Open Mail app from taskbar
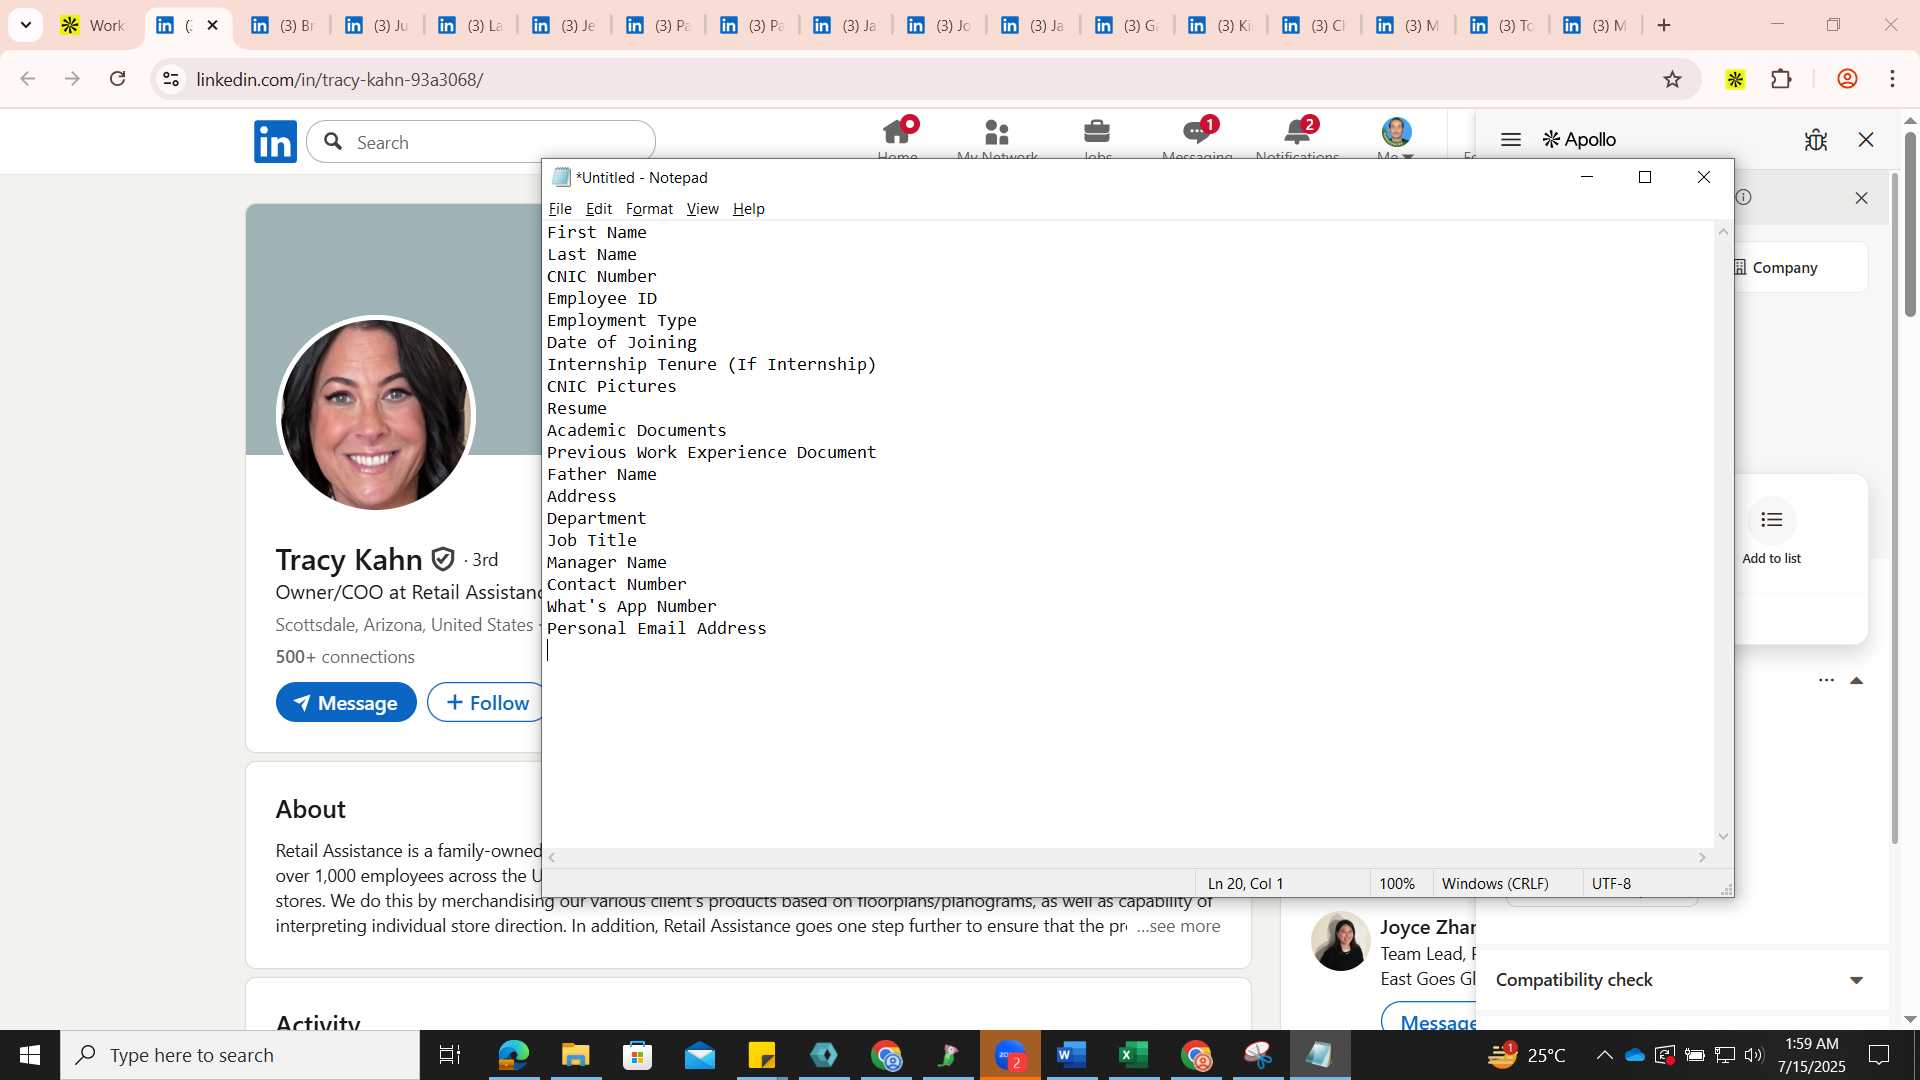Viewport: 1920px width, 1080px height. point(699,1055)
